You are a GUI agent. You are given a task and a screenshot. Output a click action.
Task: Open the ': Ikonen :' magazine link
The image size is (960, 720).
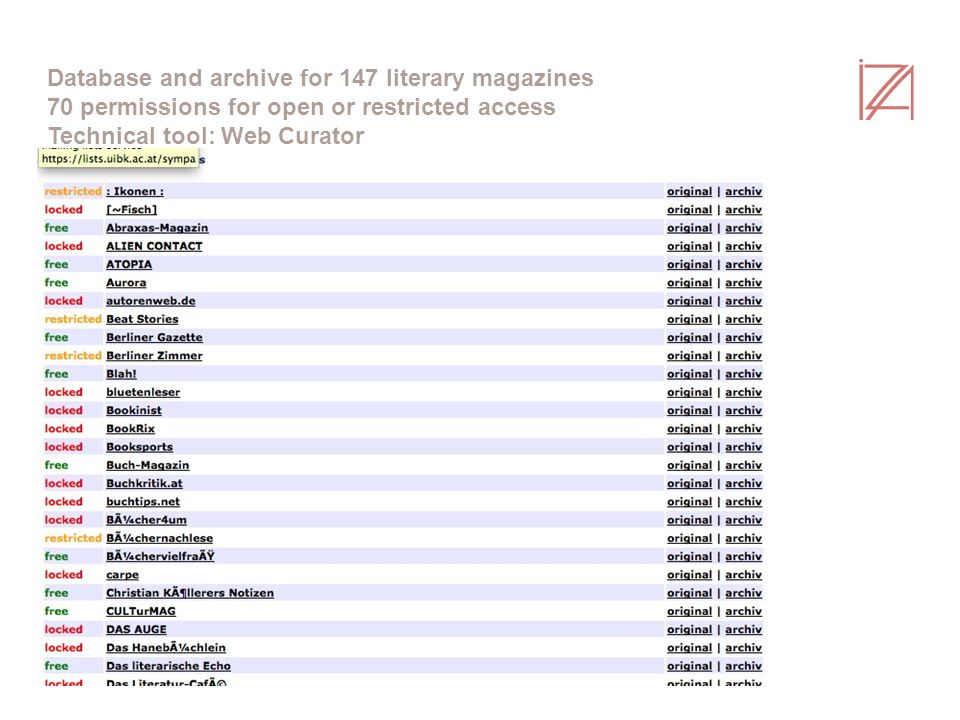pyautogui.click(x=135, y=192)
